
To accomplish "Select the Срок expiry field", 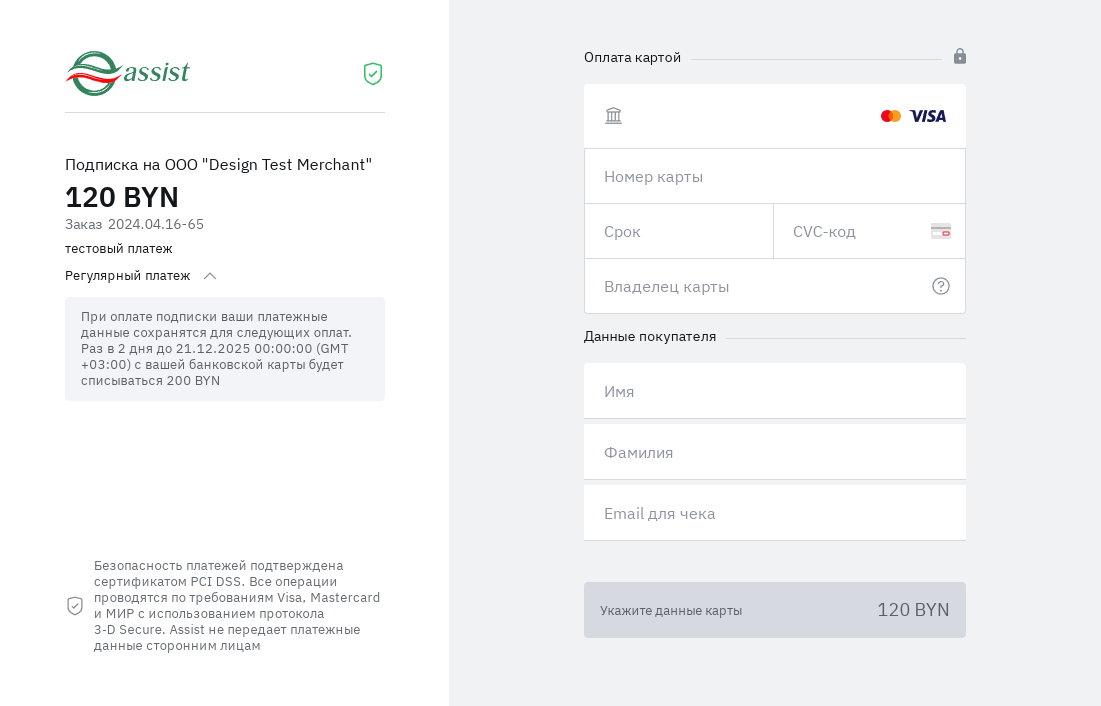I will (x=678, y=231).
